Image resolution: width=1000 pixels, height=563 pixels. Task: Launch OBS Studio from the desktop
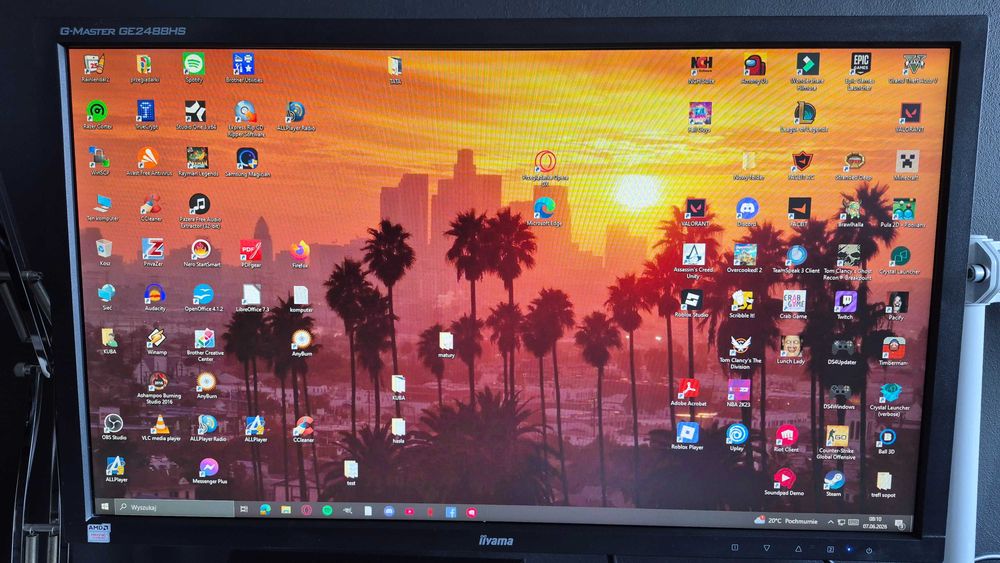(114, 427)
